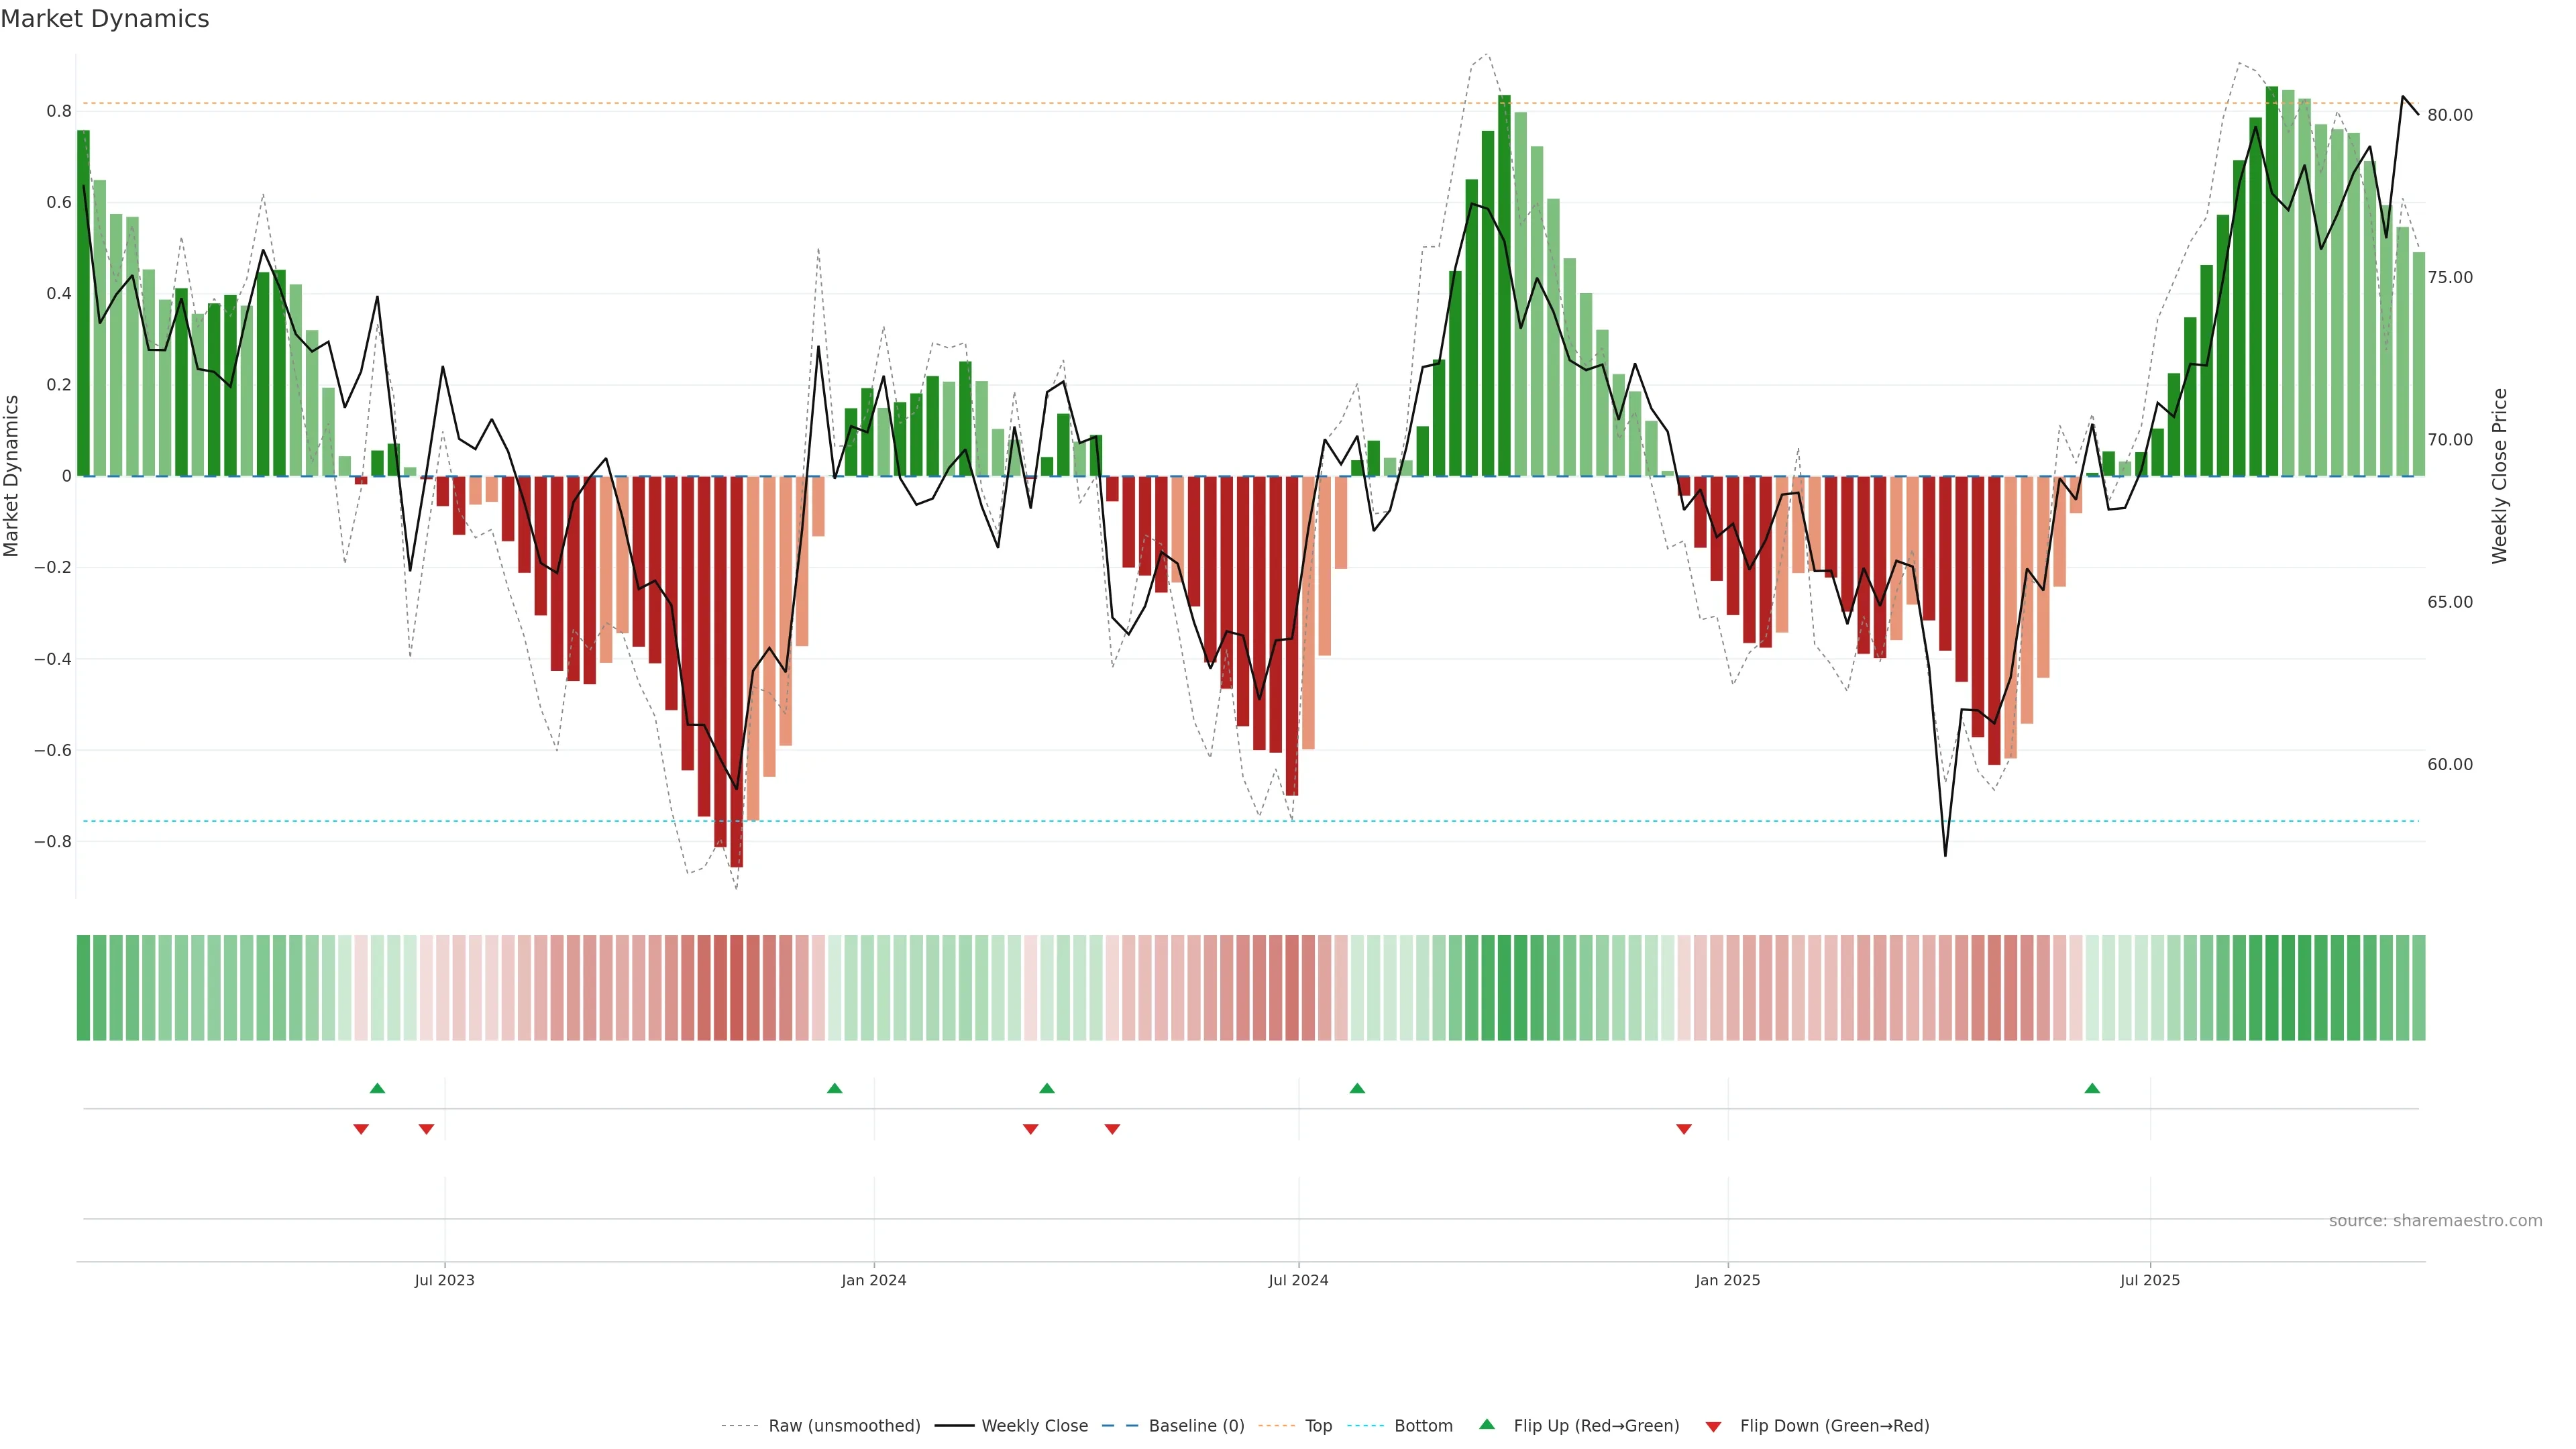Viewport: 2576px width, 1449px height.
Task: Click the Market Dynamics left axis title
Action: pyautogui.click(x=12, y=476)
